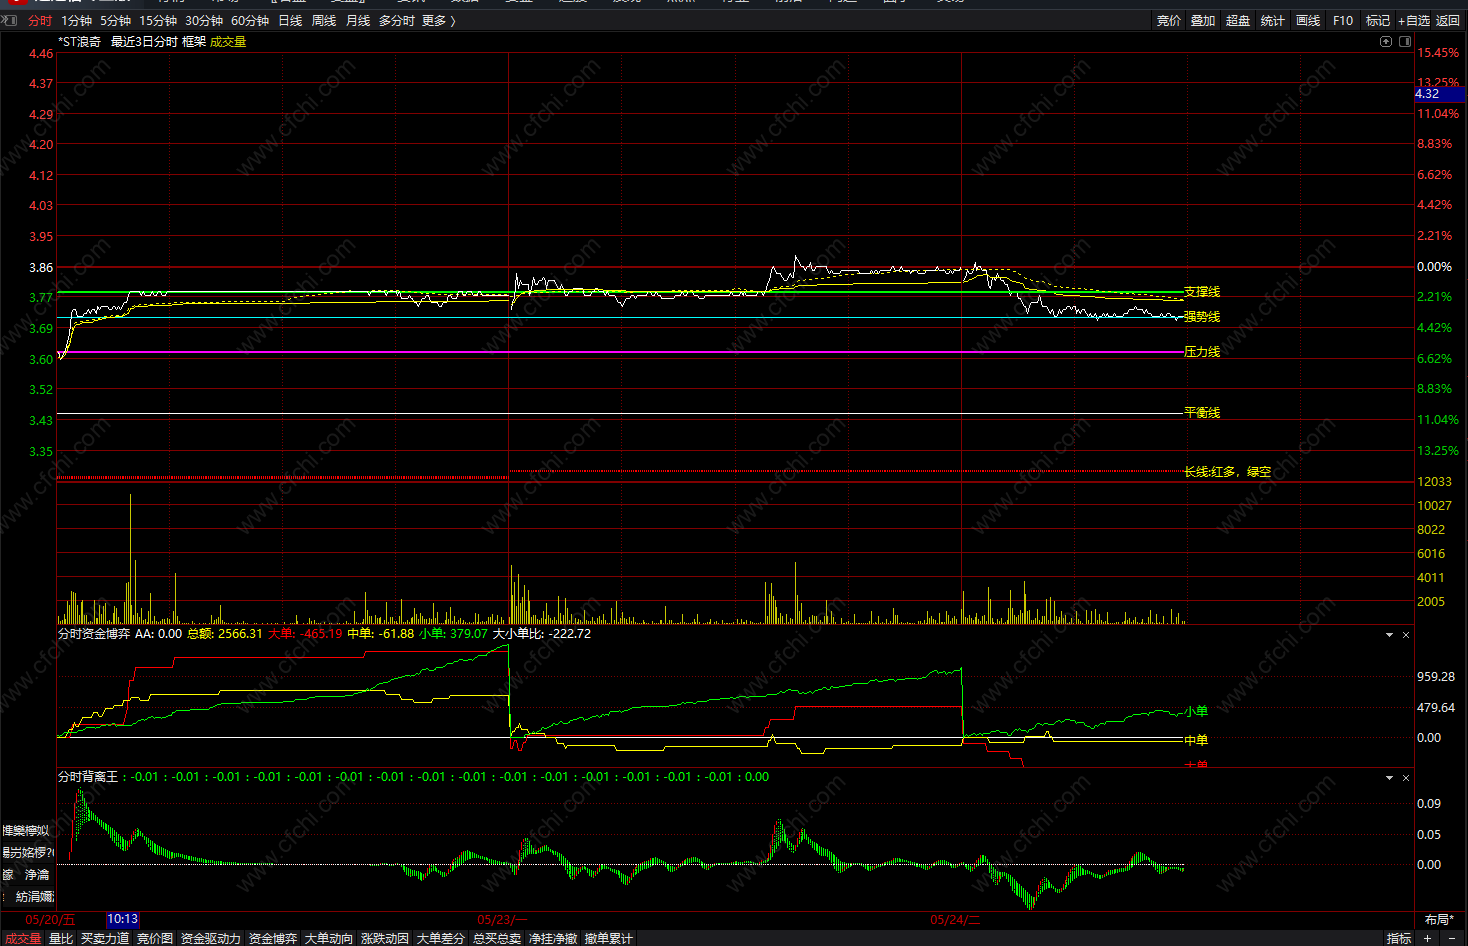Open the 布局 layout menu

click(x=1438, y=919)
